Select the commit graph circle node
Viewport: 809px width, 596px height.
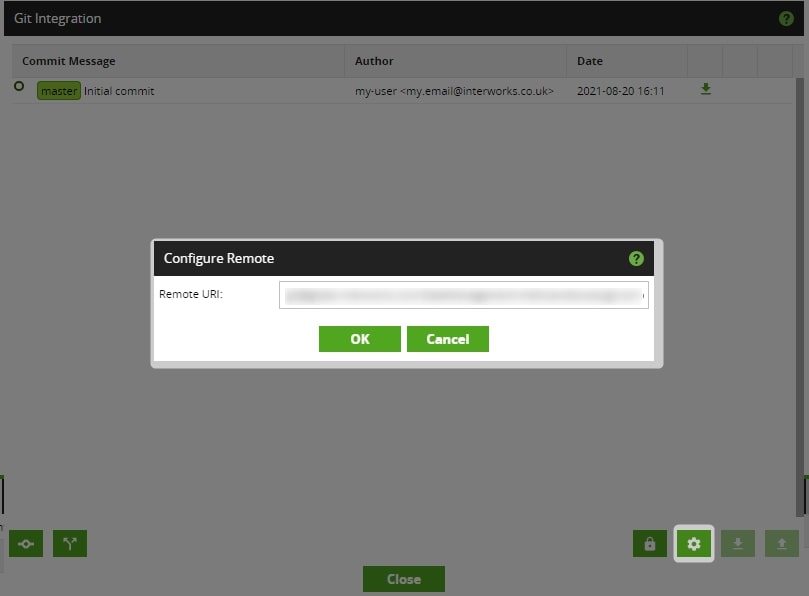point(19,86)
